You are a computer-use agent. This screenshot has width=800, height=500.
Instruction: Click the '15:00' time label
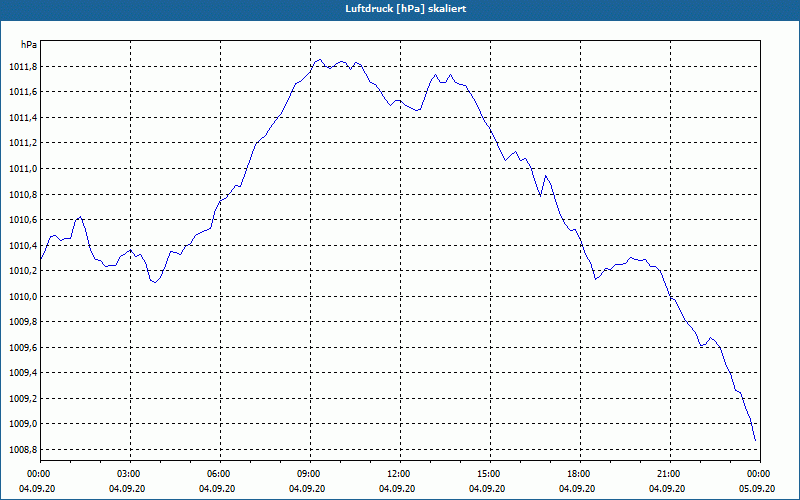488,474
